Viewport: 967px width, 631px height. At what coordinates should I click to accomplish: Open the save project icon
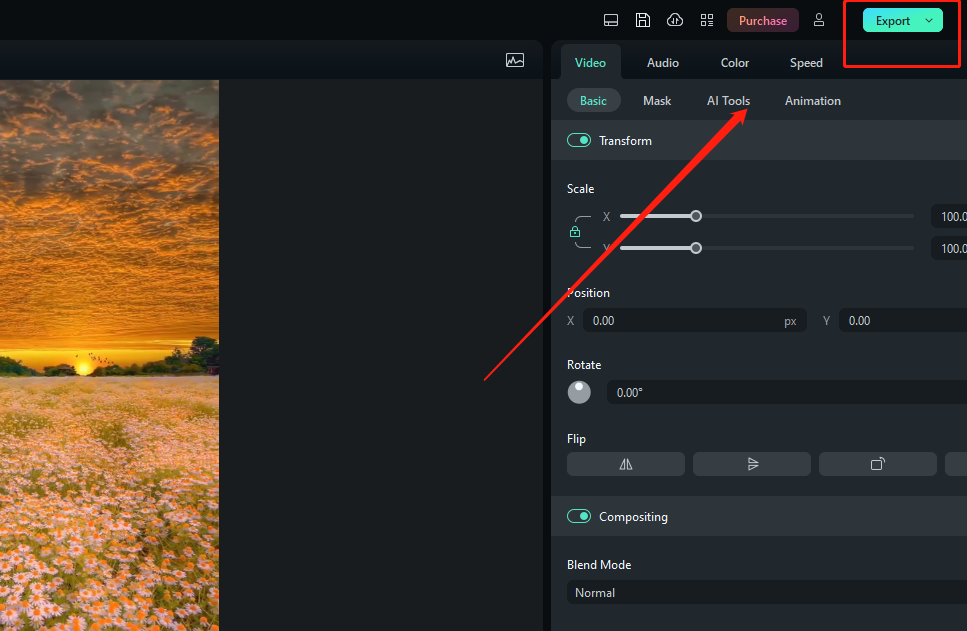[x=642, y=19]
